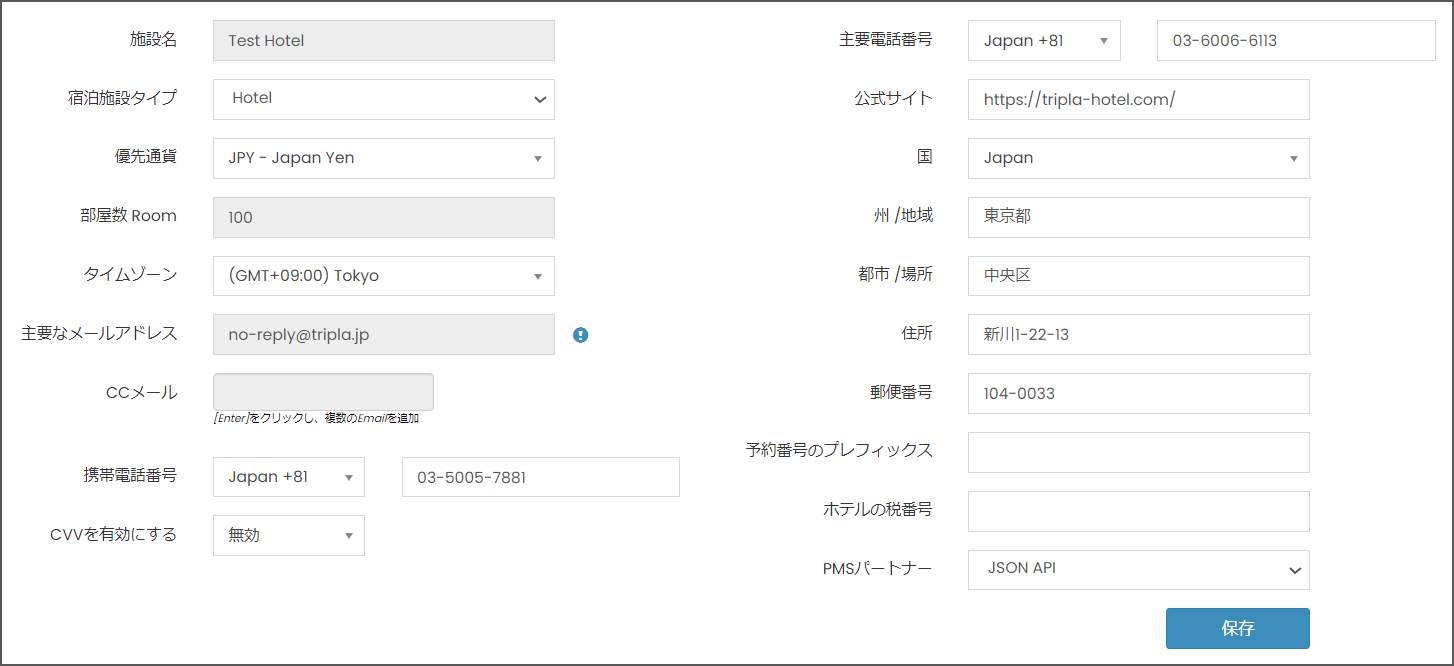Click the mobile number field 03-5005-7881
1454x666 pixels.
pos(540,477)
